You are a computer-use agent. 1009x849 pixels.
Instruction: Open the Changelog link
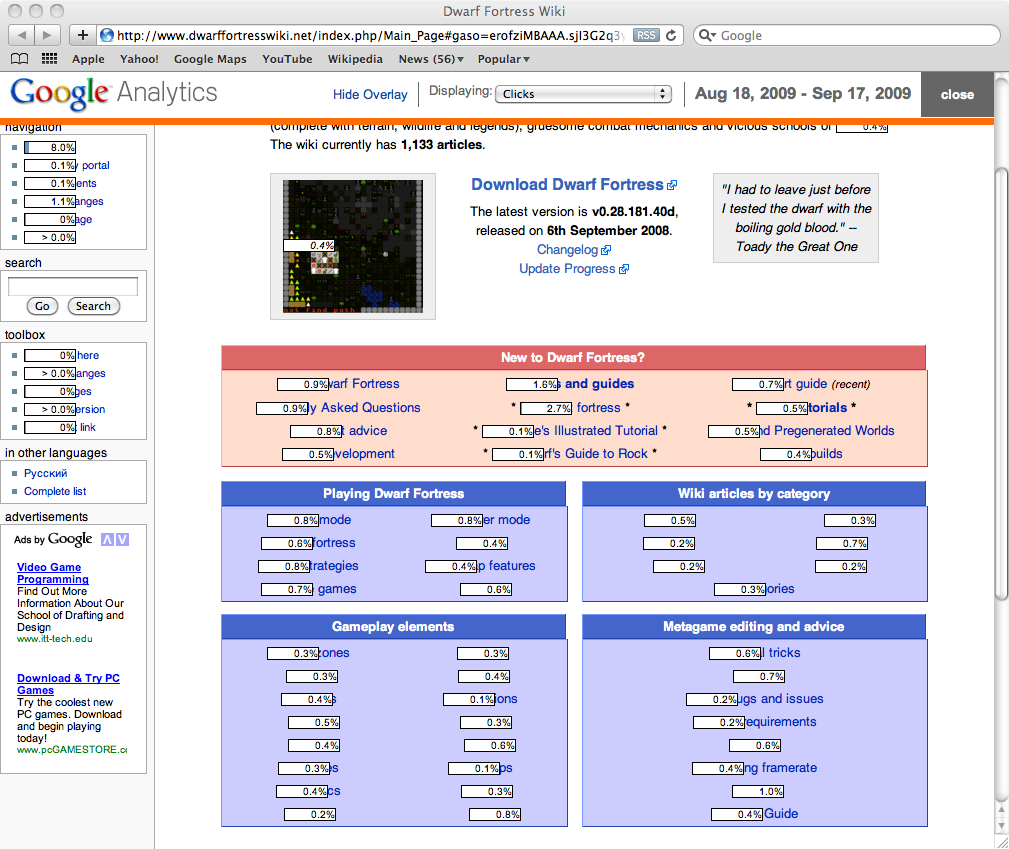(573, 250)
